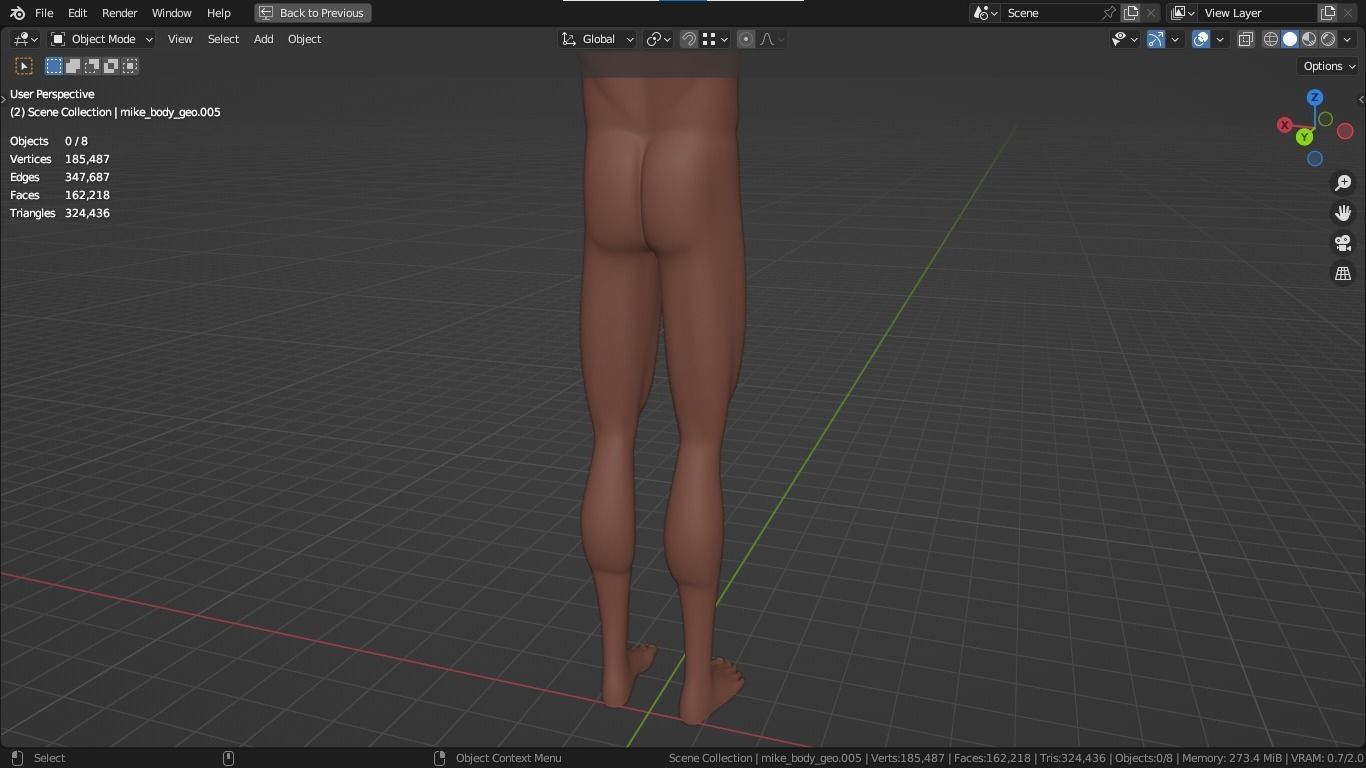
Task: Open the shading options dropdown
Action: (1348, 39)
